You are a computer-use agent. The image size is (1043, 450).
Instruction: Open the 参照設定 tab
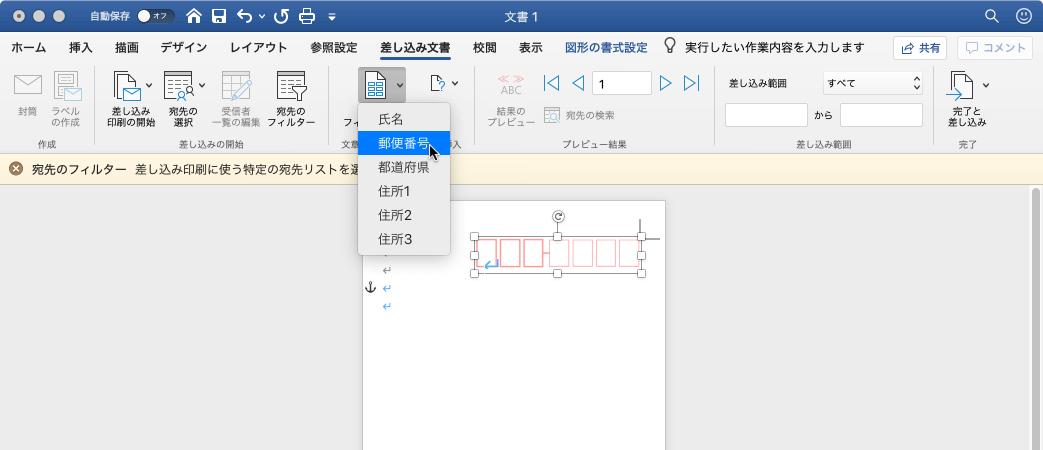pyautogui.click(x=334, y=47)
